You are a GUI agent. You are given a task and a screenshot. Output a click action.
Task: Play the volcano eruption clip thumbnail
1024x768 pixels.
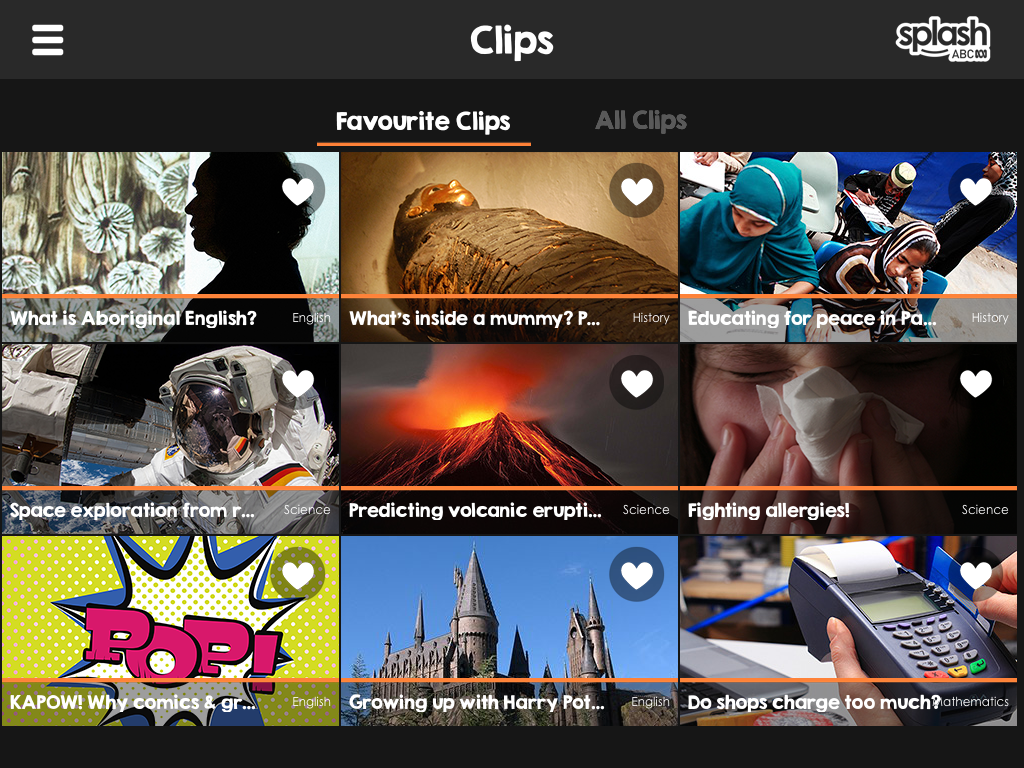click(509, 416)
